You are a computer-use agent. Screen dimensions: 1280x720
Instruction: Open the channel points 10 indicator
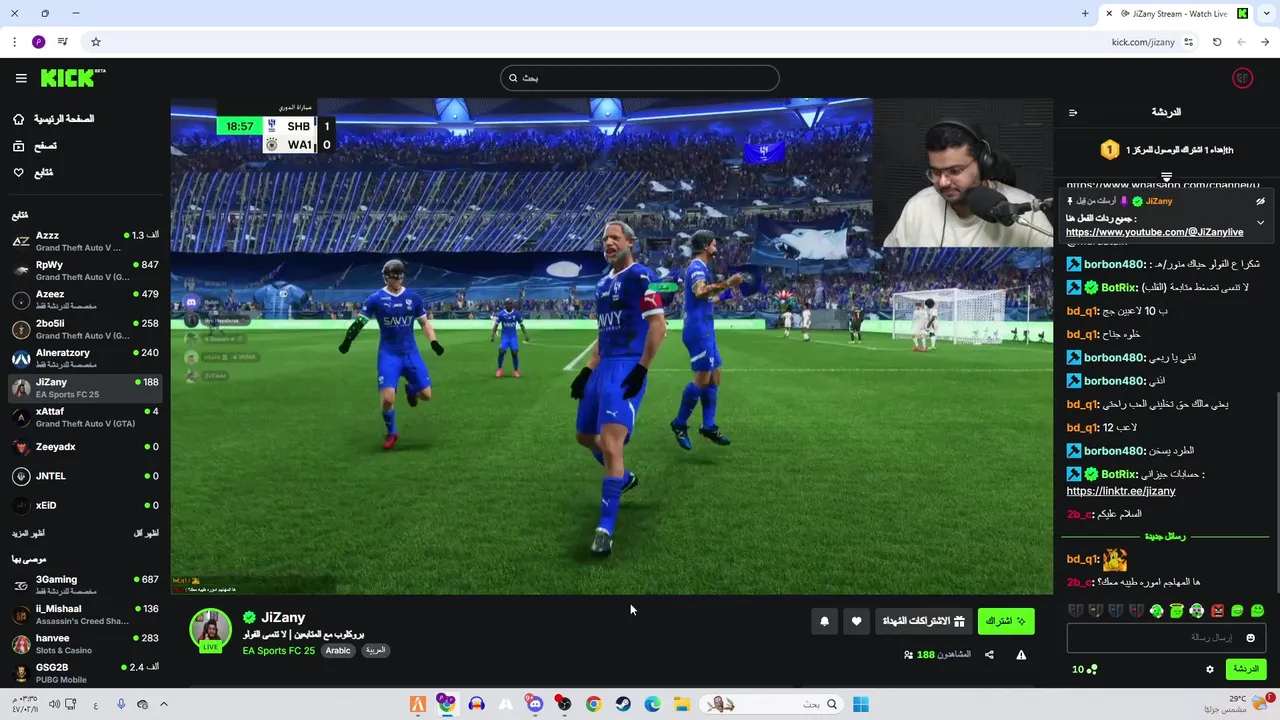coord(1084,669)
